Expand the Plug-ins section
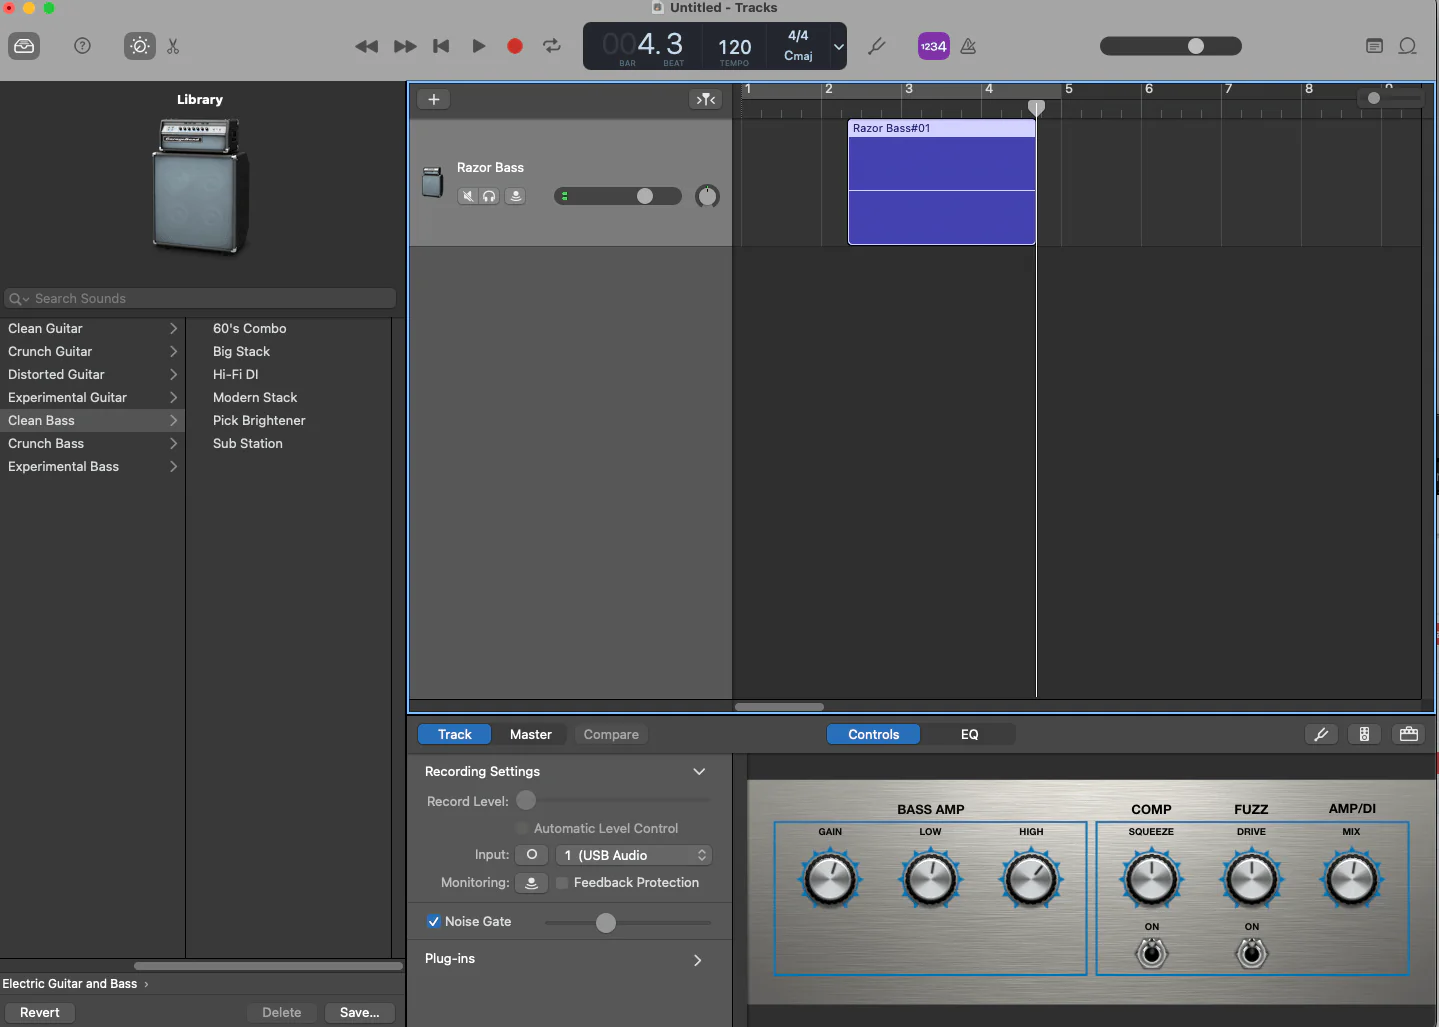The height and width of the screenshot is (1027, 1439). click(697, 960)
